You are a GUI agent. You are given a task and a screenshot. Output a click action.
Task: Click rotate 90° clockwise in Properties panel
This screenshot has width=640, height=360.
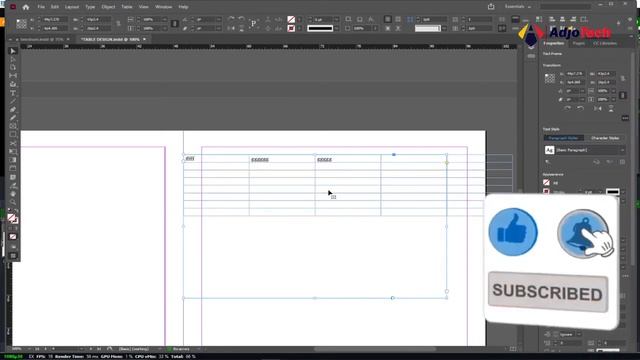pos(567,109)
